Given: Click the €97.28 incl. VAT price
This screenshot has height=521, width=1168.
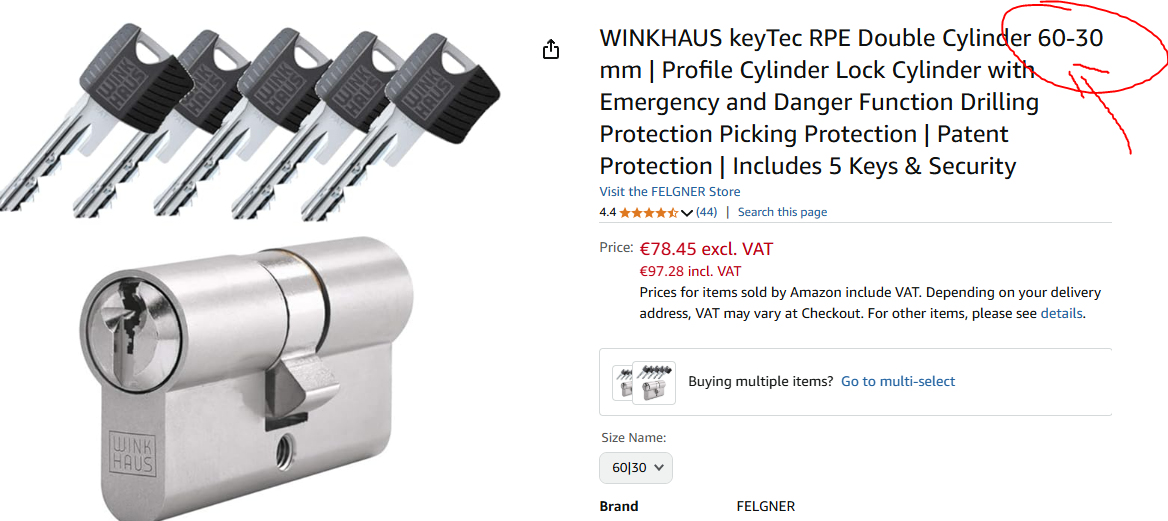Looking at the screenshot, I should point(691,272).
